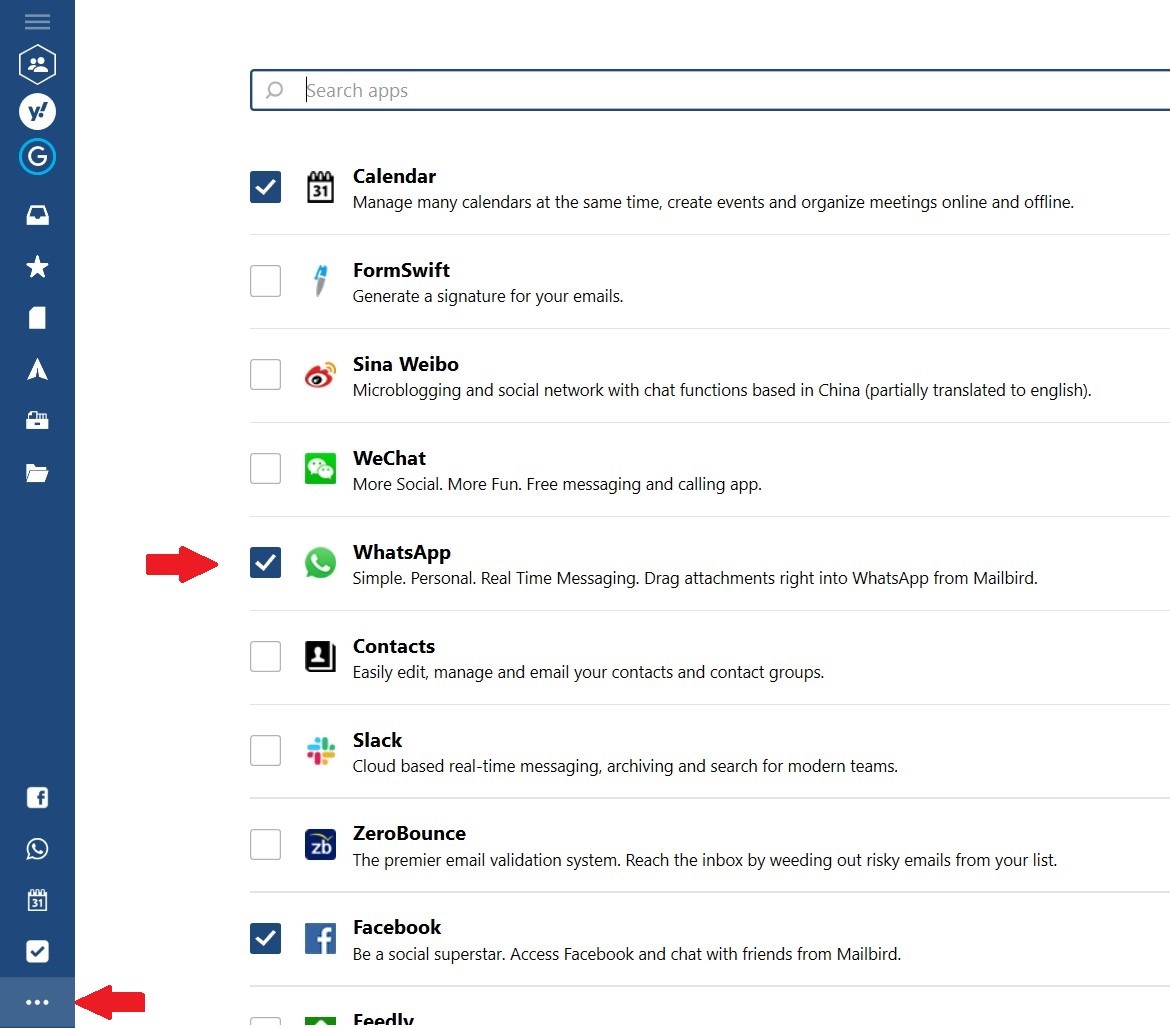Enable the WeChat checkbox
1170x1028 pixels.
coord(266,468)
